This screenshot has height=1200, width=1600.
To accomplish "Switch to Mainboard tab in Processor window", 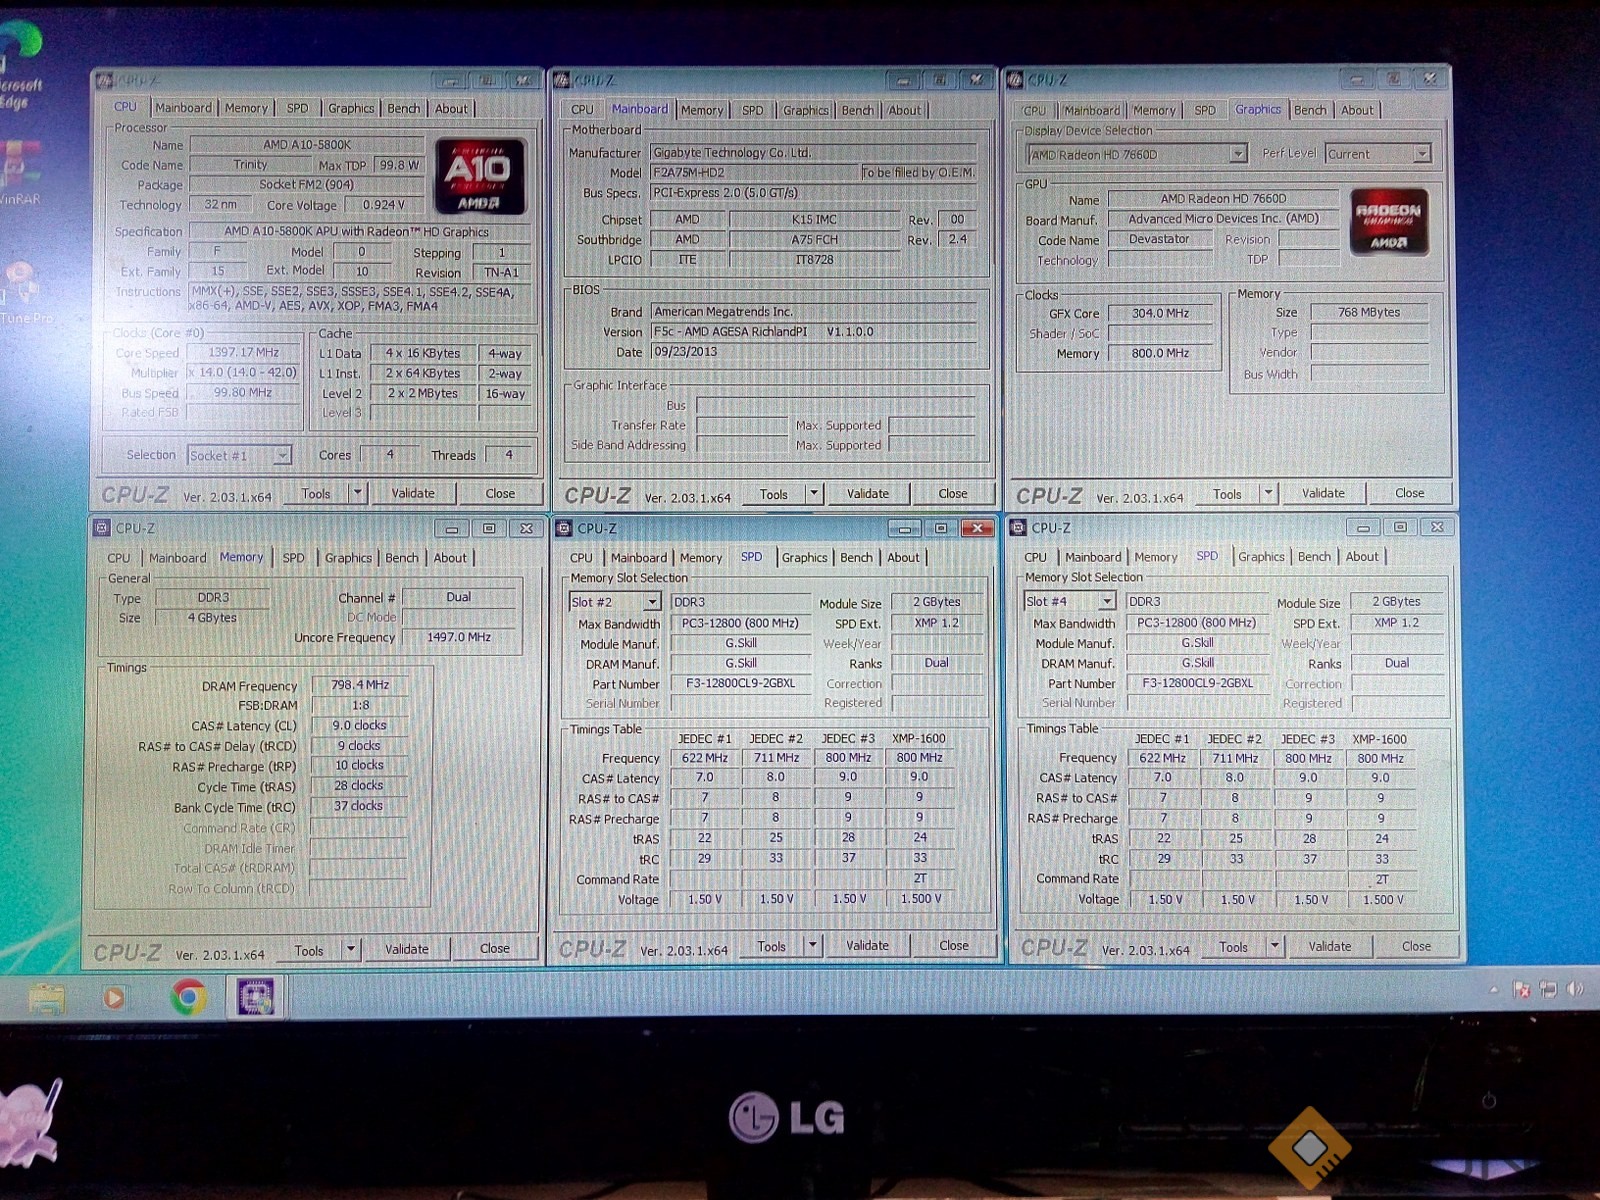I will coord(183,108).
